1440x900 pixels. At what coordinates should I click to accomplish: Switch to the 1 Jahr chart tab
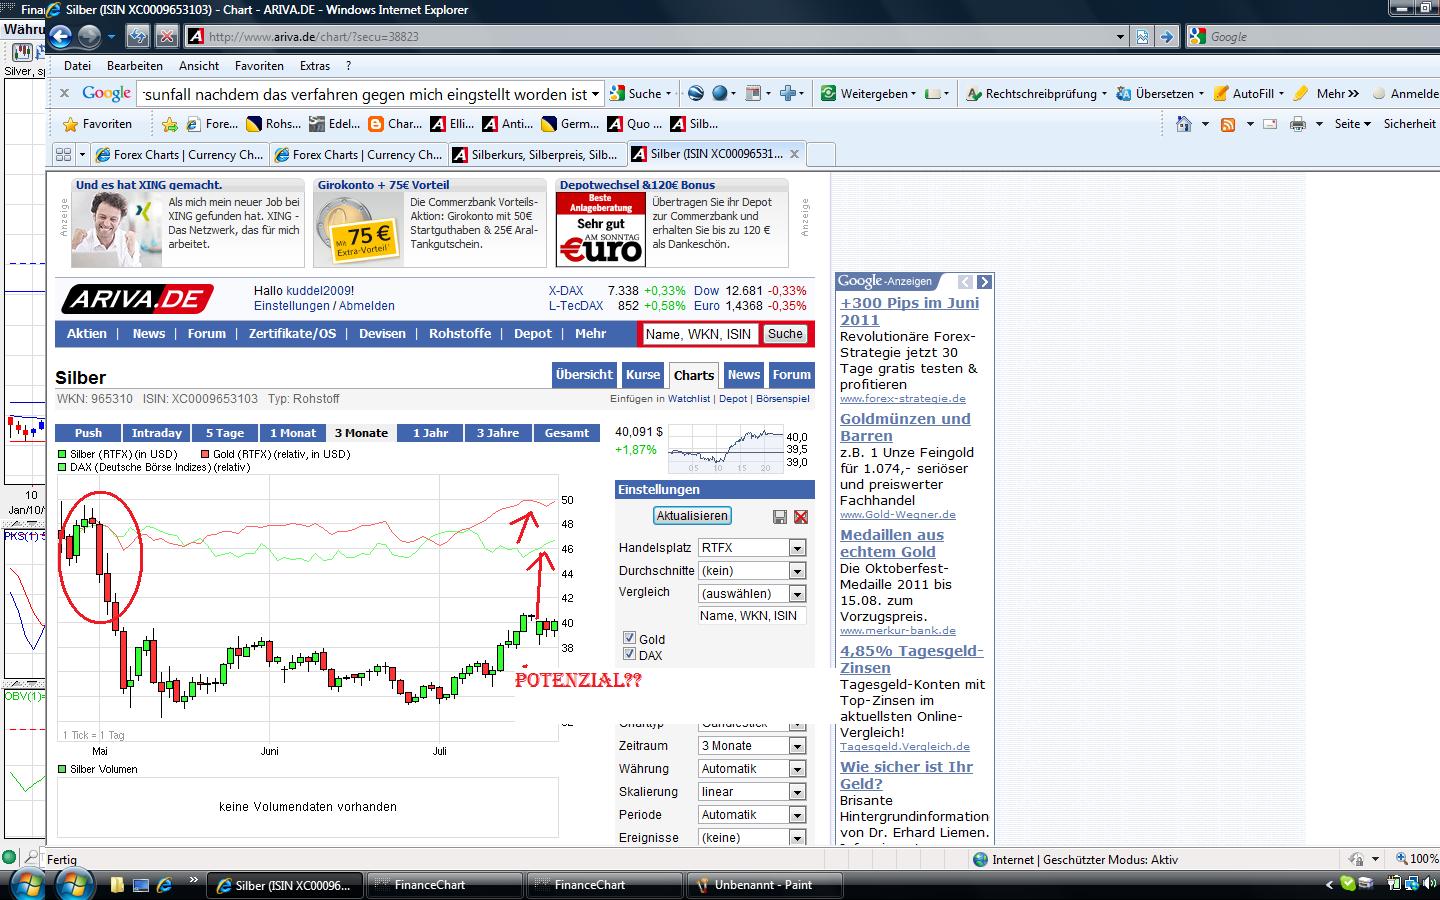pos(430,433)
